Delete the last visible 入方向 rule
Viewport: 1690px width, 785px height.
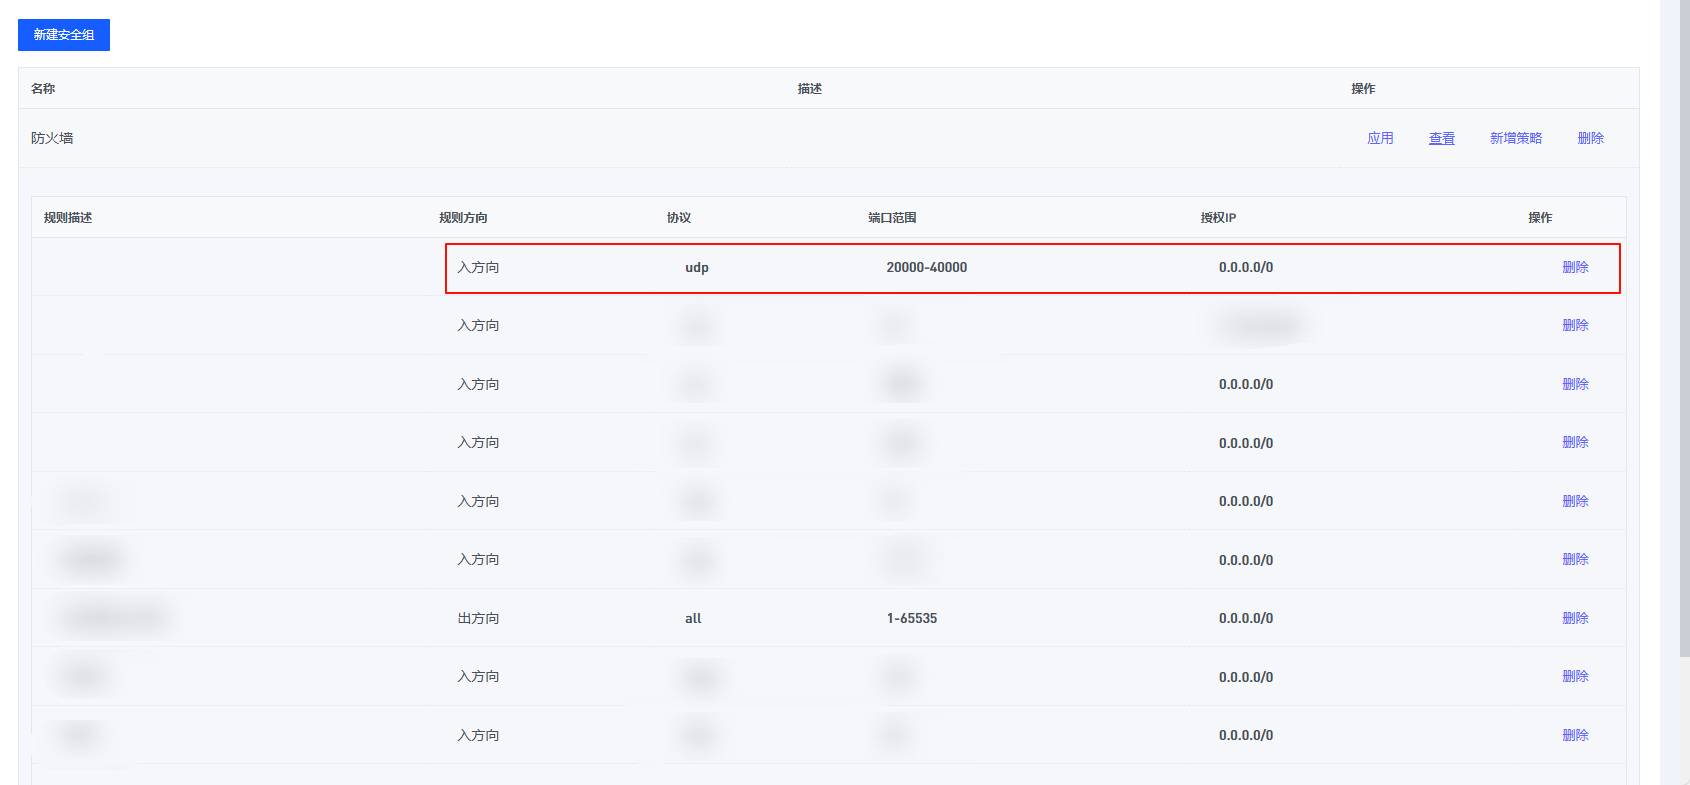pyautogui.click(x=1575, y=735)
